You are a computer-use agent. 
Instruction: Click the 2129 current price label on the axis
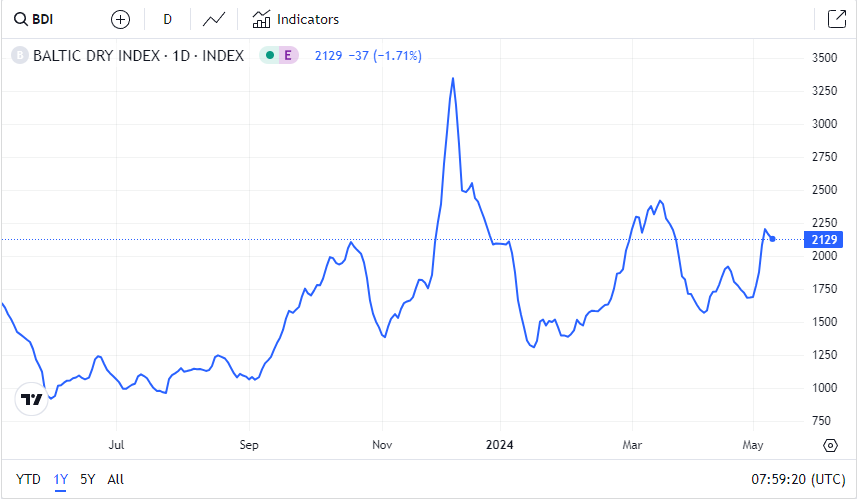pos(826,239)
